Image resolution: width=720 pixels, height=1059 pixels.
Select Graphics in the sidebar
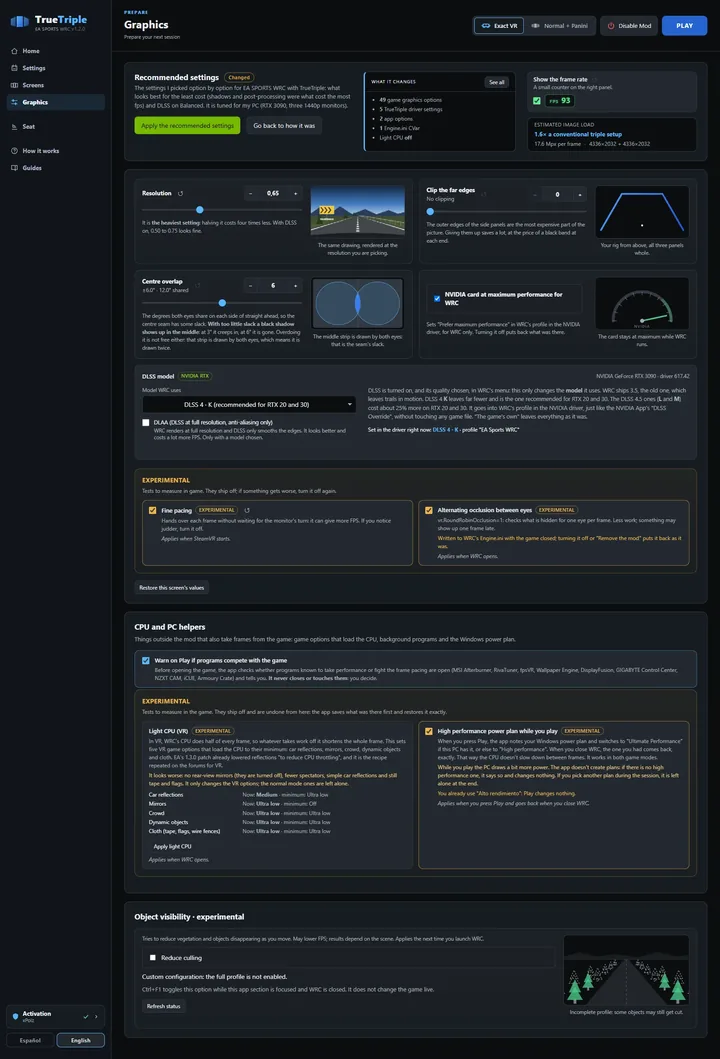pyautogui.click(x=55, y=103)
